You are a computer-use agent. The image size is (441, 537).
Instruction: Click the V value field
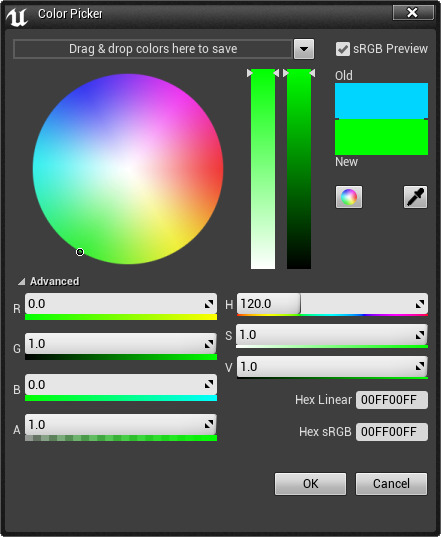click(x=332, y=366)
